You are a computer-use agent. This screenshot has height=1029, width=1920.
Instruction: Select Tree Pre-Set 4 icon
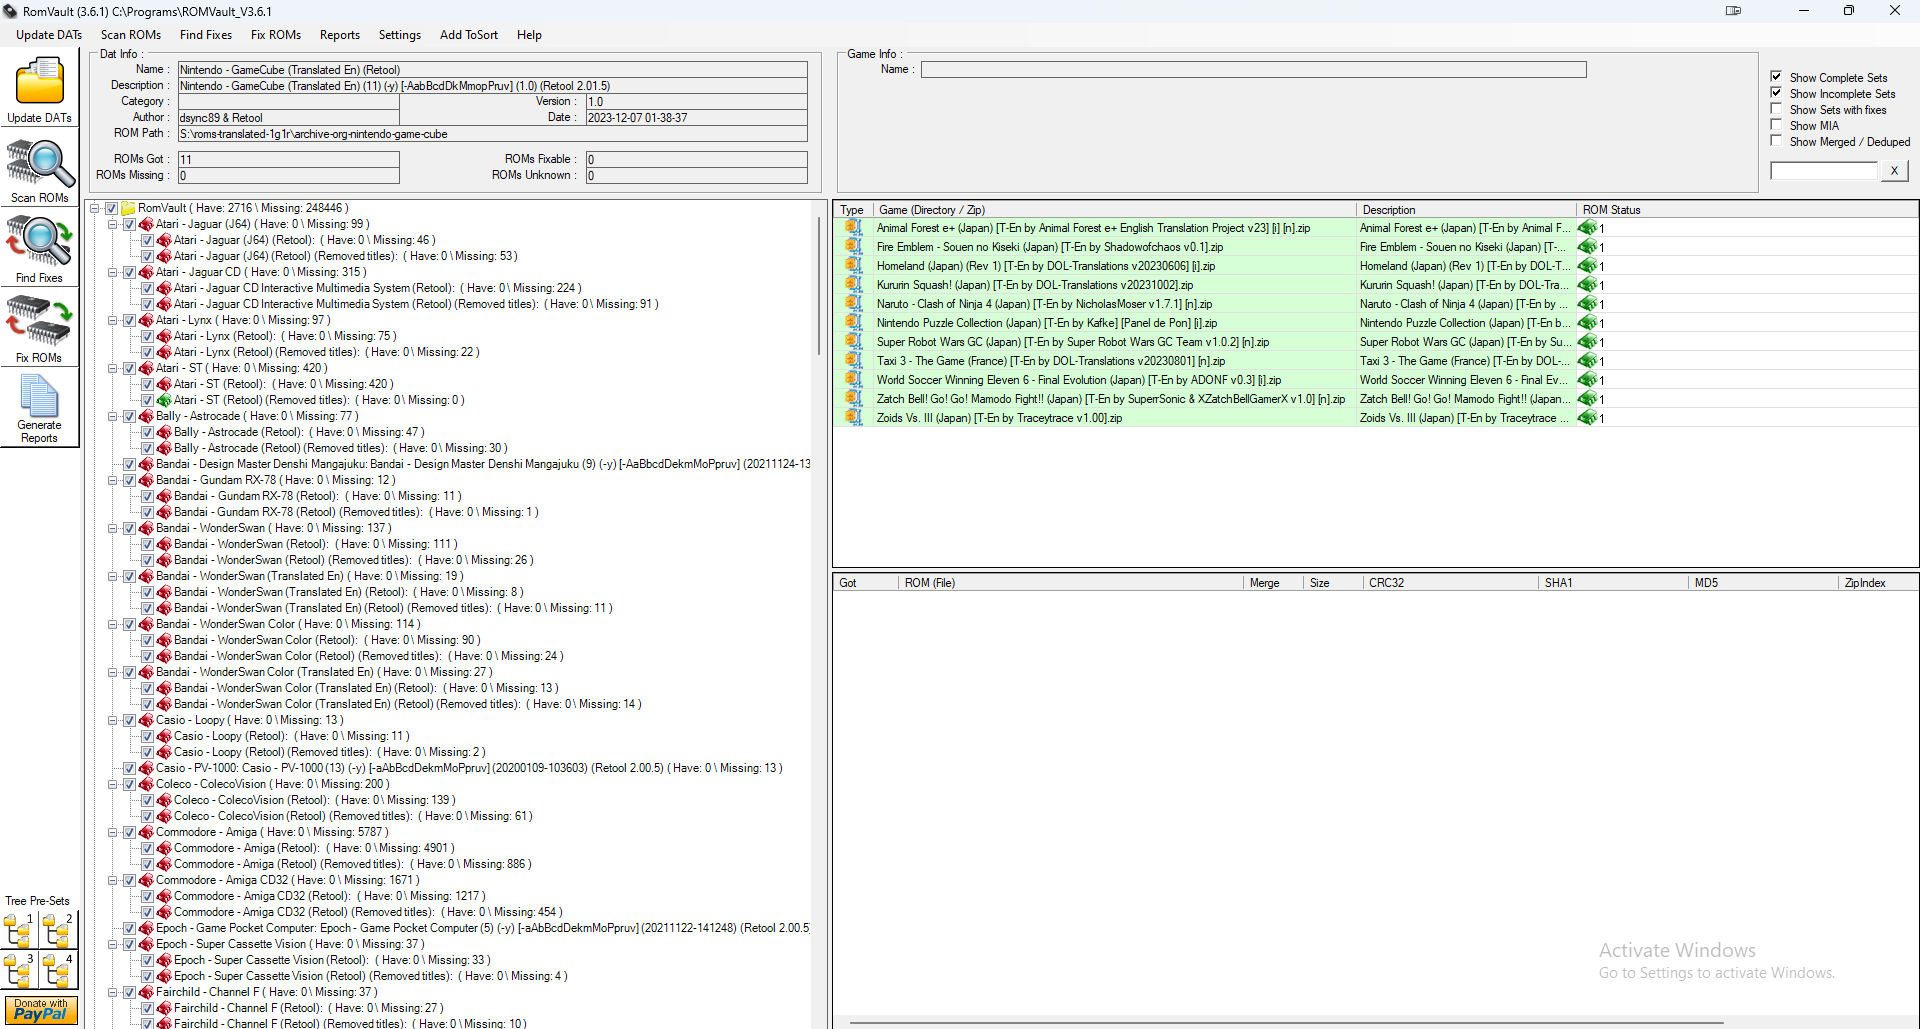[x=59, y=970]
